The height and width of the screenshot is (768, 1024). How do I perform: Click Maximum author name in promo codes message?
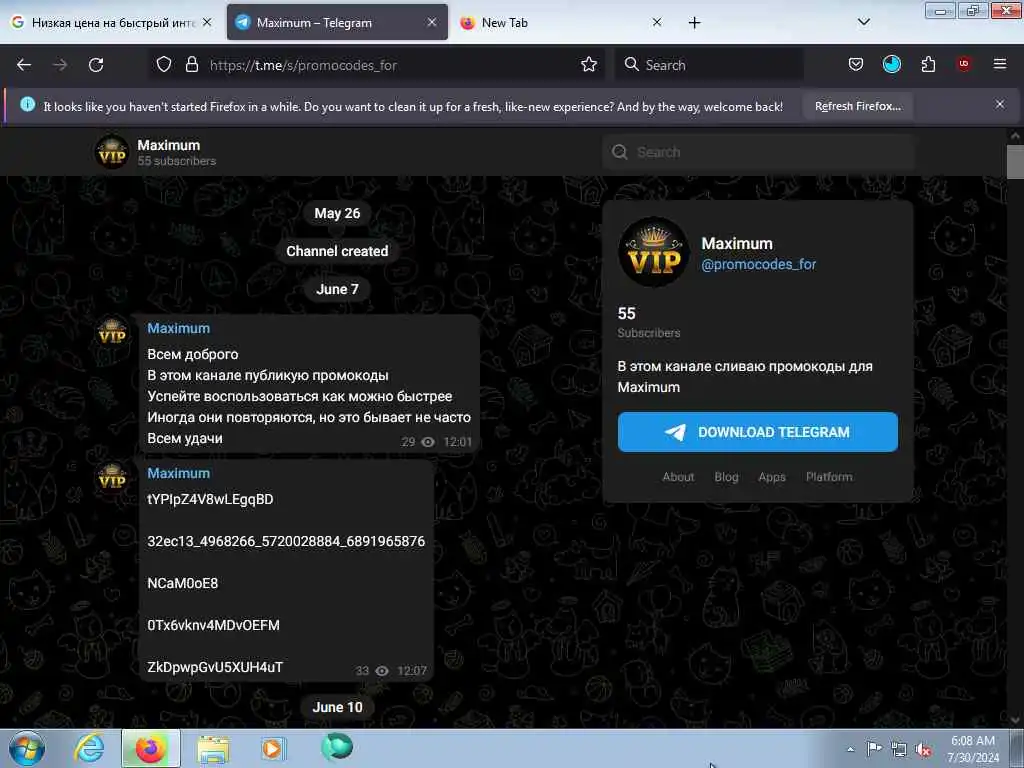(178, 473)
